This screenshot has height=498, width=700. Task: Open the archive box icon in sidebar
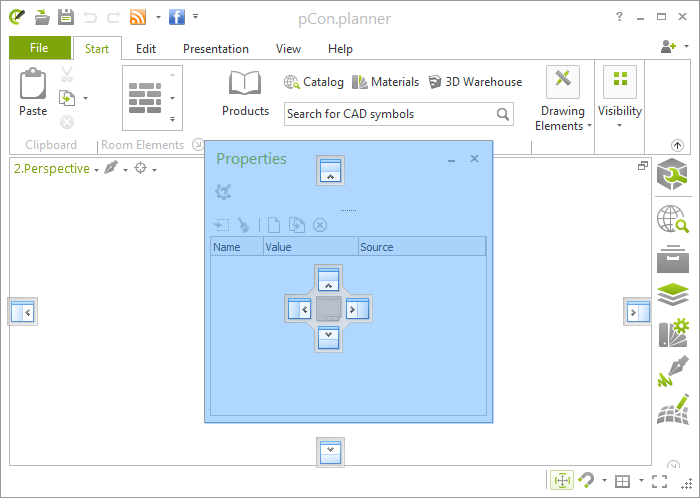tap(673, 259)
